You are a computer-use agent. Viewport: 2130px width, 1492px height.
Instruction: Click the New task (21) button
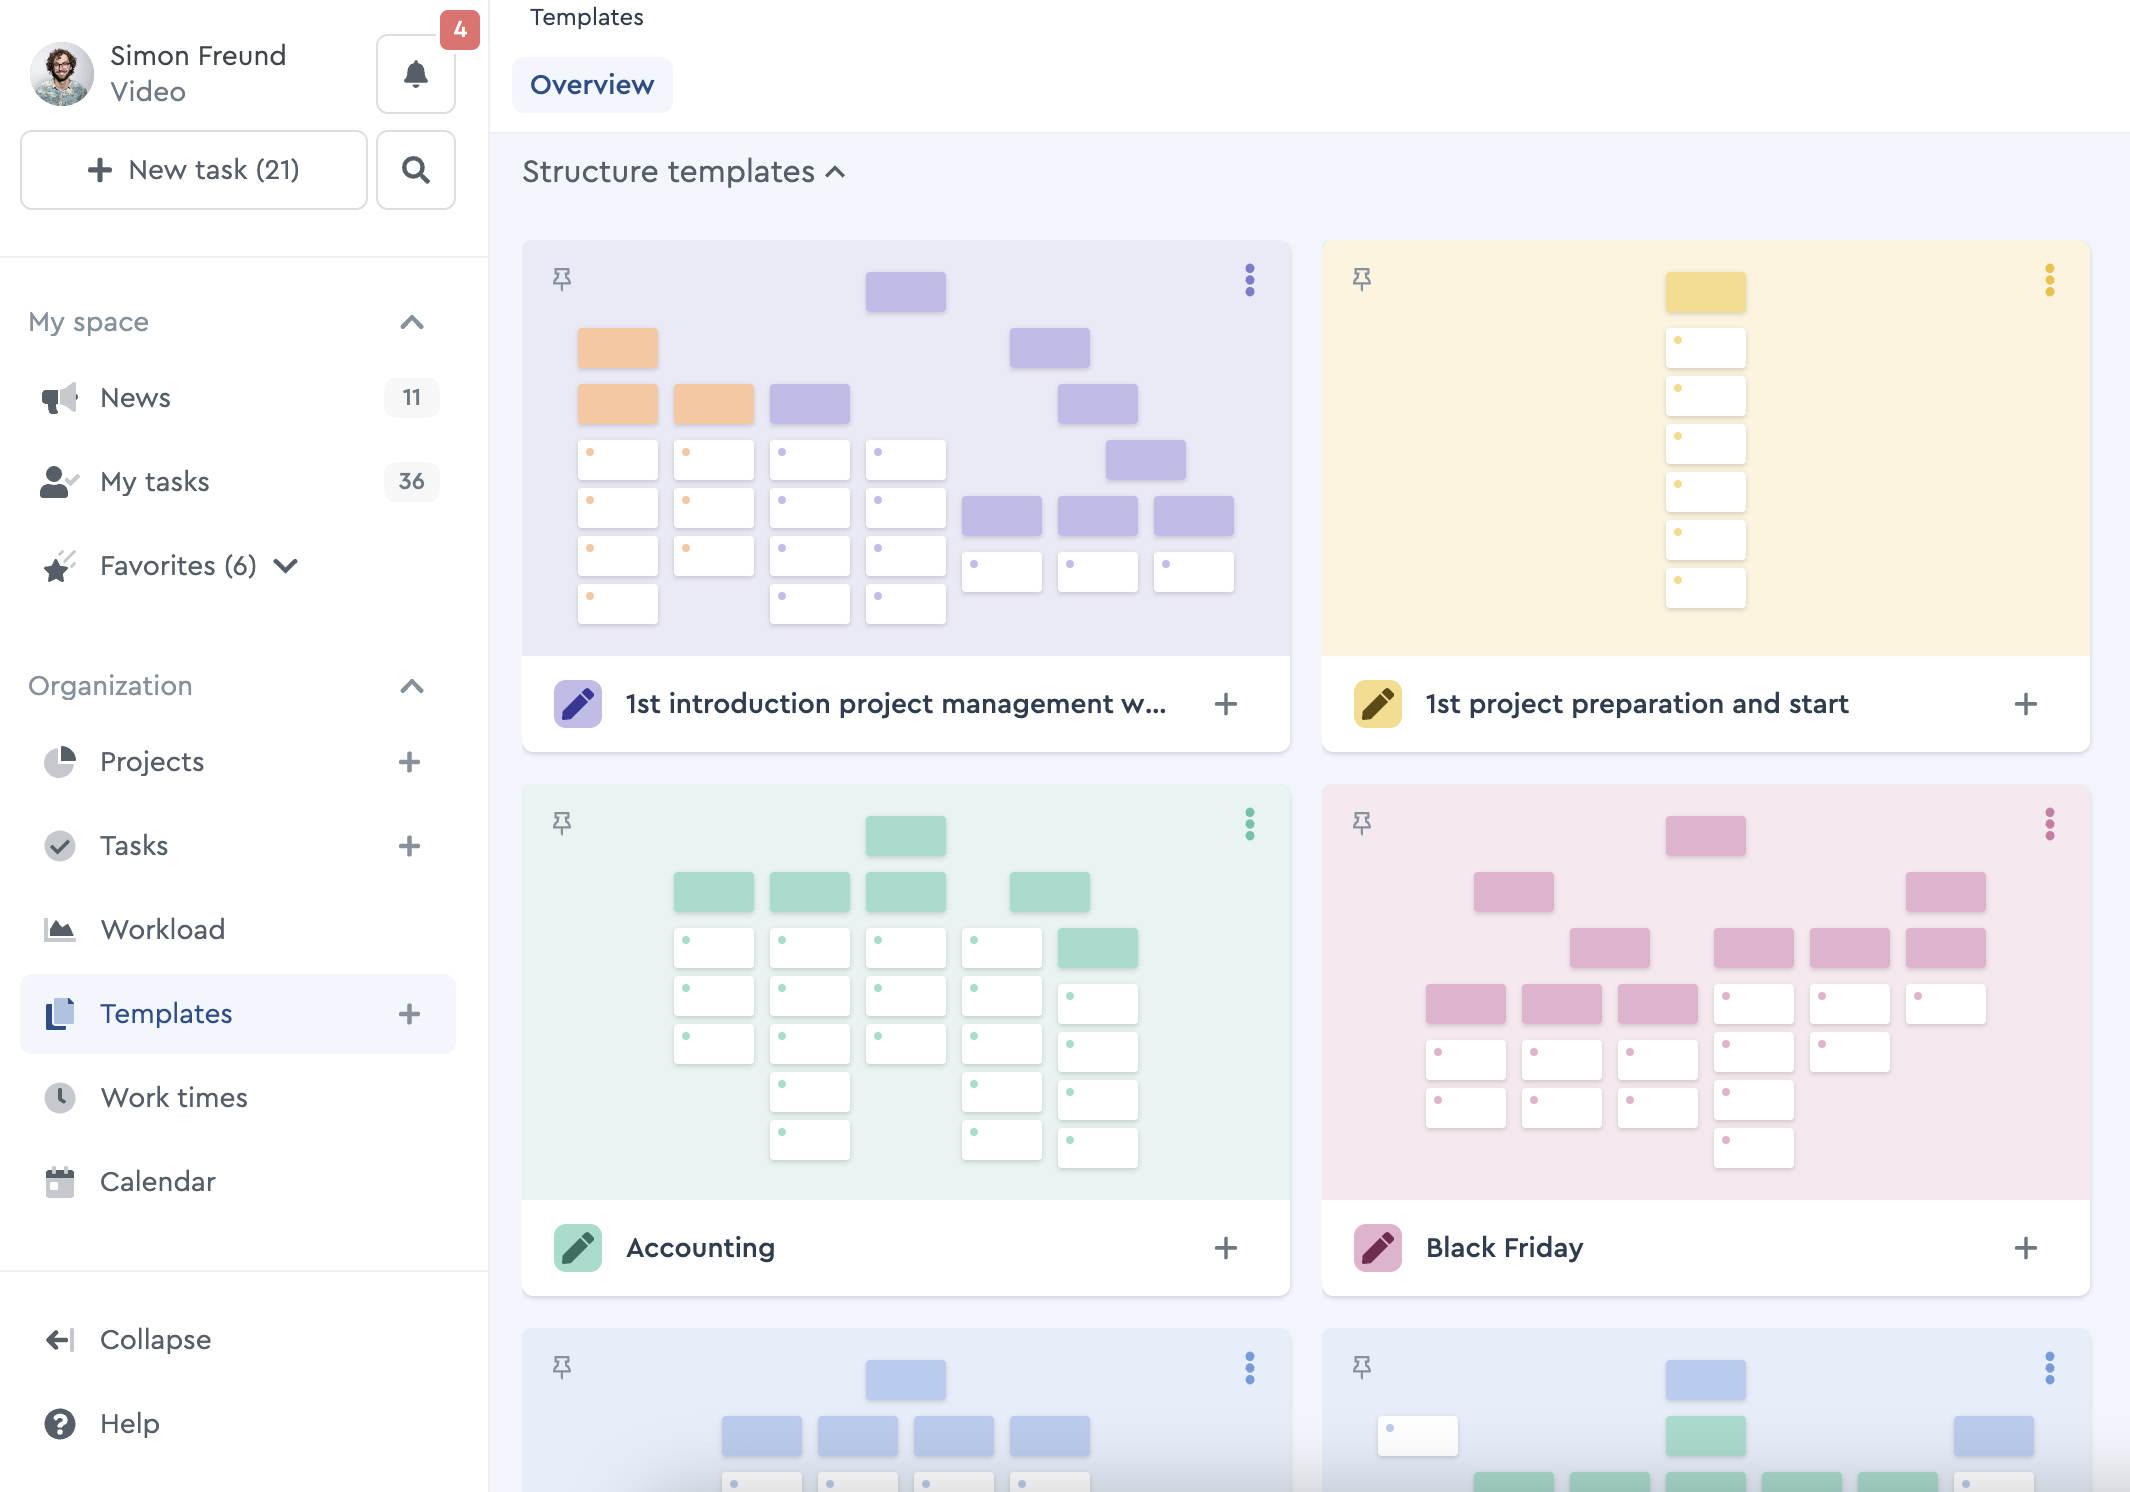click(194, 170)
